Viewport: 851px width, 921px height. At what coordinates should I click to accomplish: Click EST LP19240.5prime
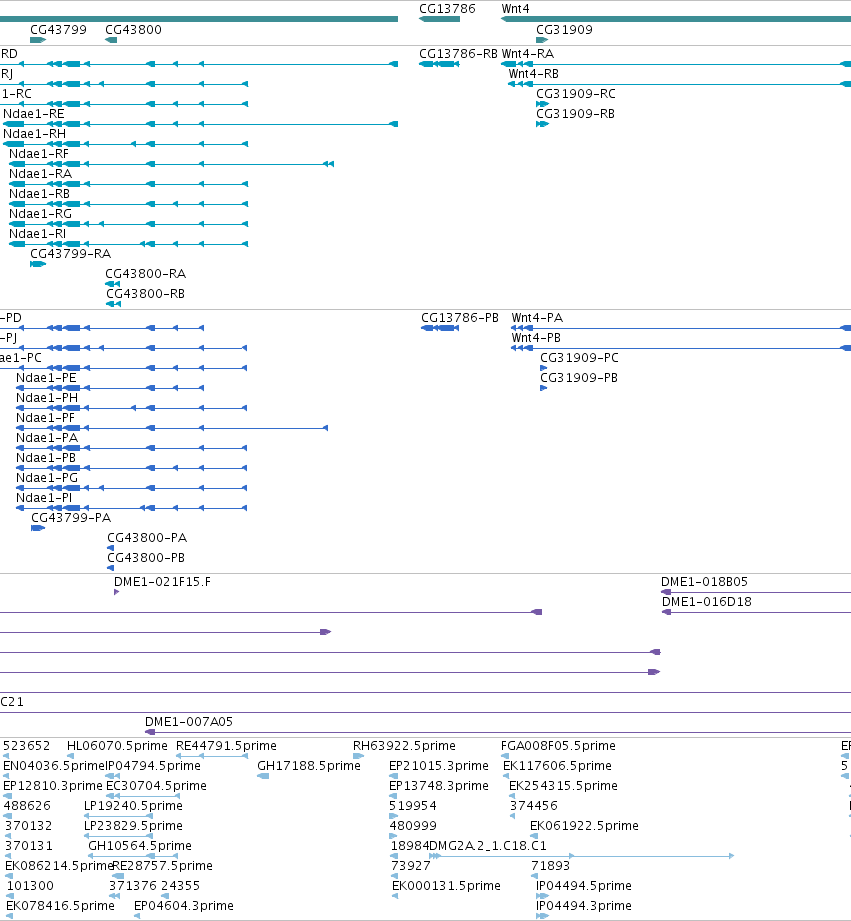click(x=133, y=805)
